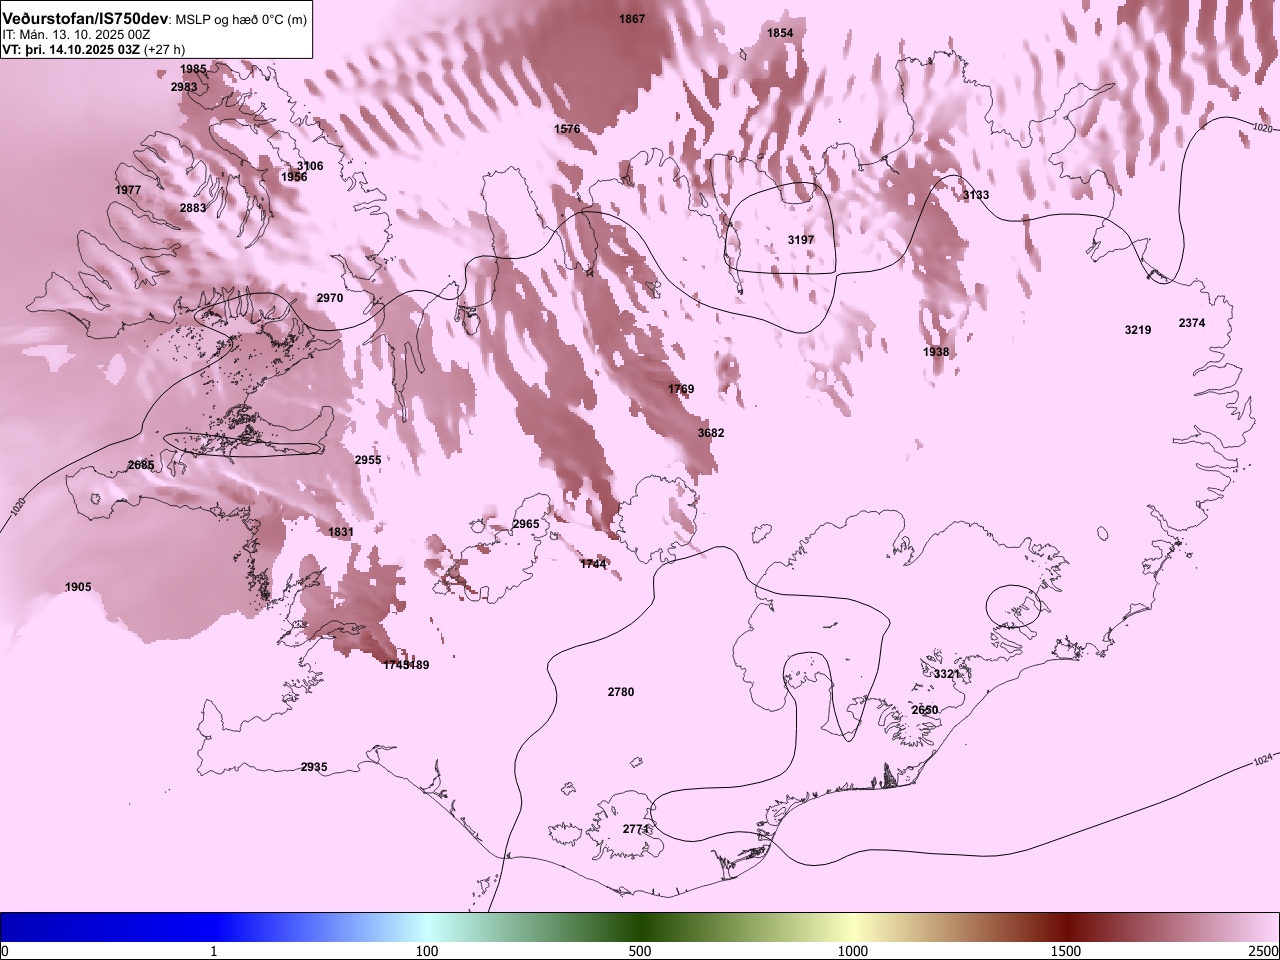Click the 1938 height value

pyautogui.click(x=936, y=352)
